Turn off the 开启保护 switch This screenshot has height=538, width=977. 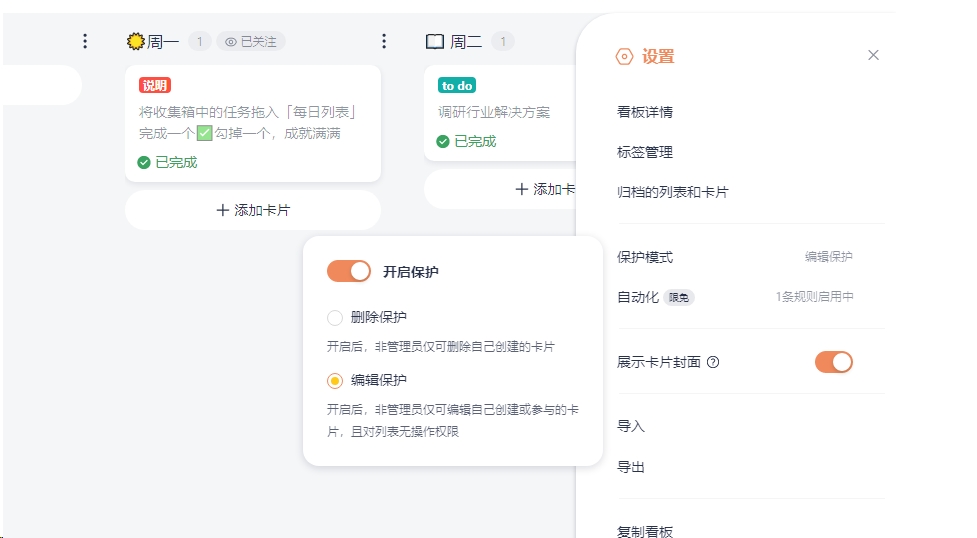(x=349, y=271)
